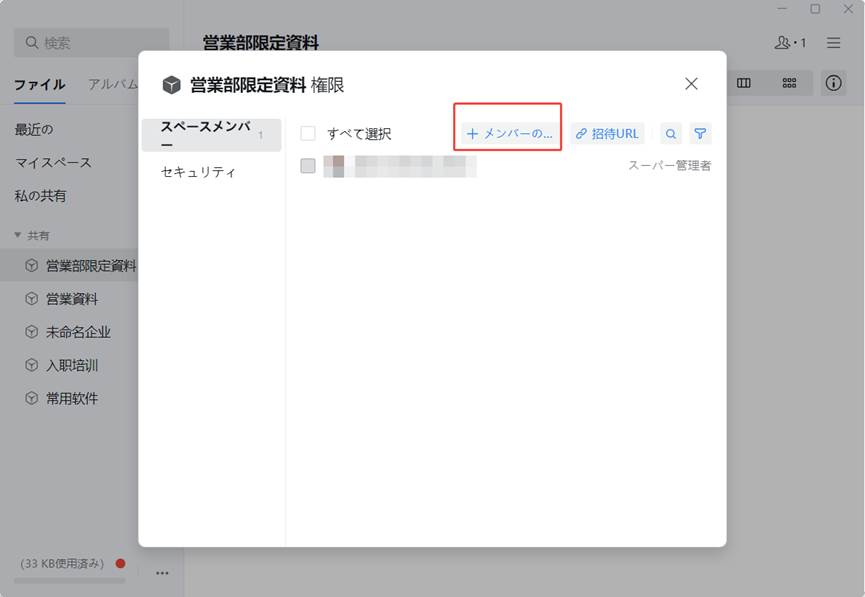Viewport: 865px width, 597px height.
Task: Click inside the 検索 search field
Action: click(90, 43)
